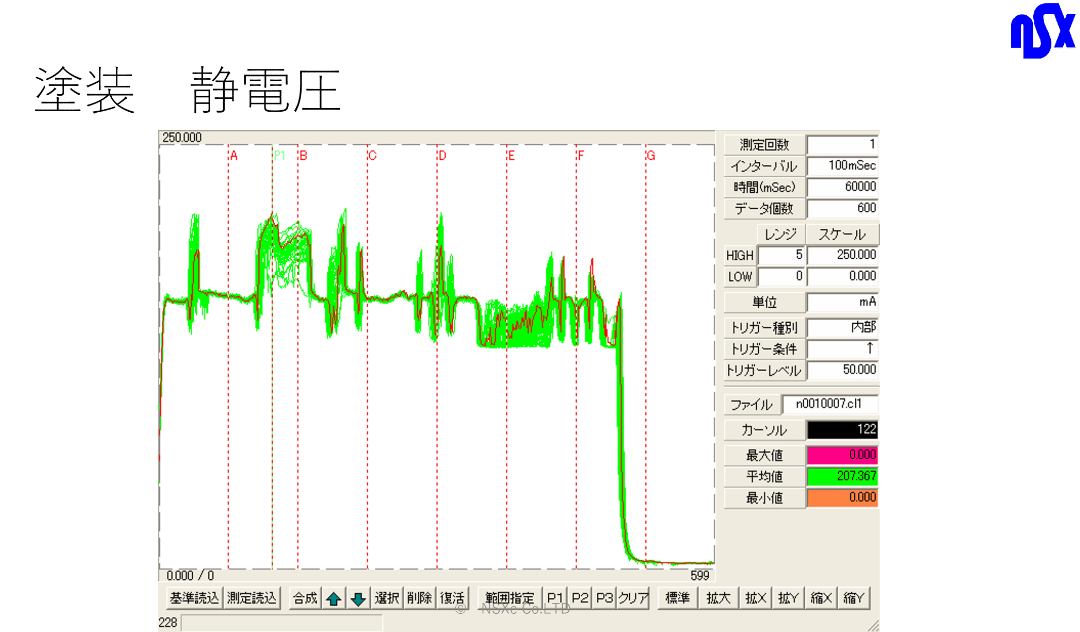Click the 範囲指定 range button
The image size is (1080, 632).
pyautogui.click(x=510, y=598)
